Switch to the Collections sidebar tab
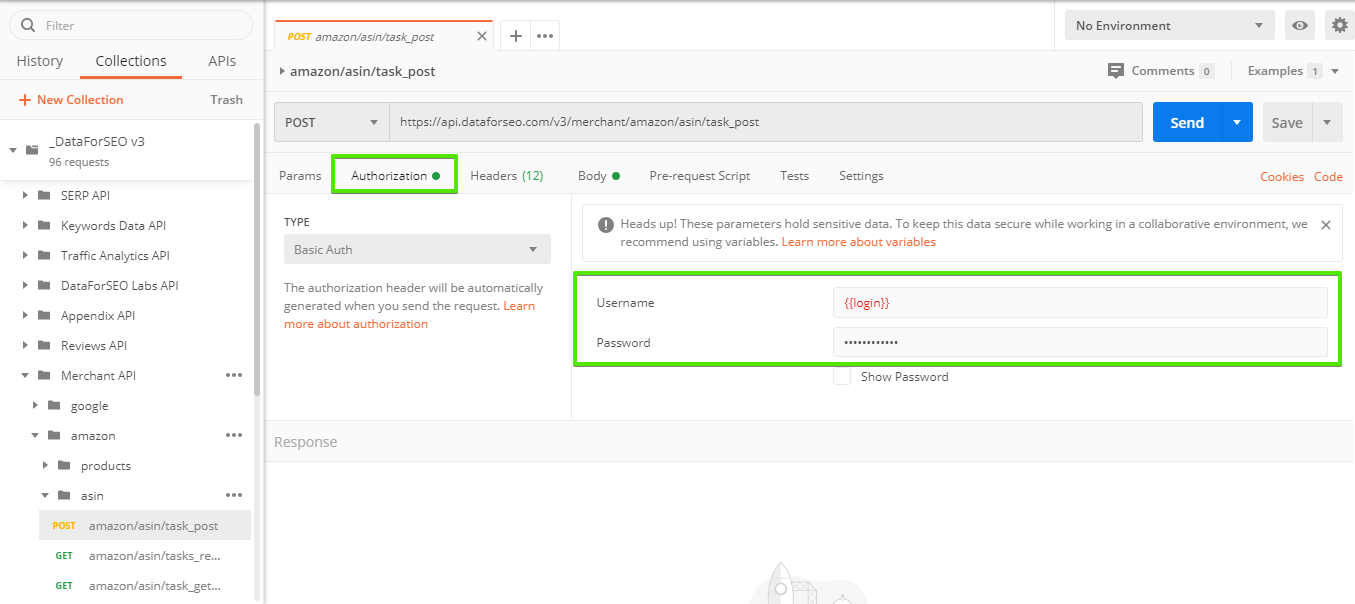1355x604 pixels. (x=131, y=61)
